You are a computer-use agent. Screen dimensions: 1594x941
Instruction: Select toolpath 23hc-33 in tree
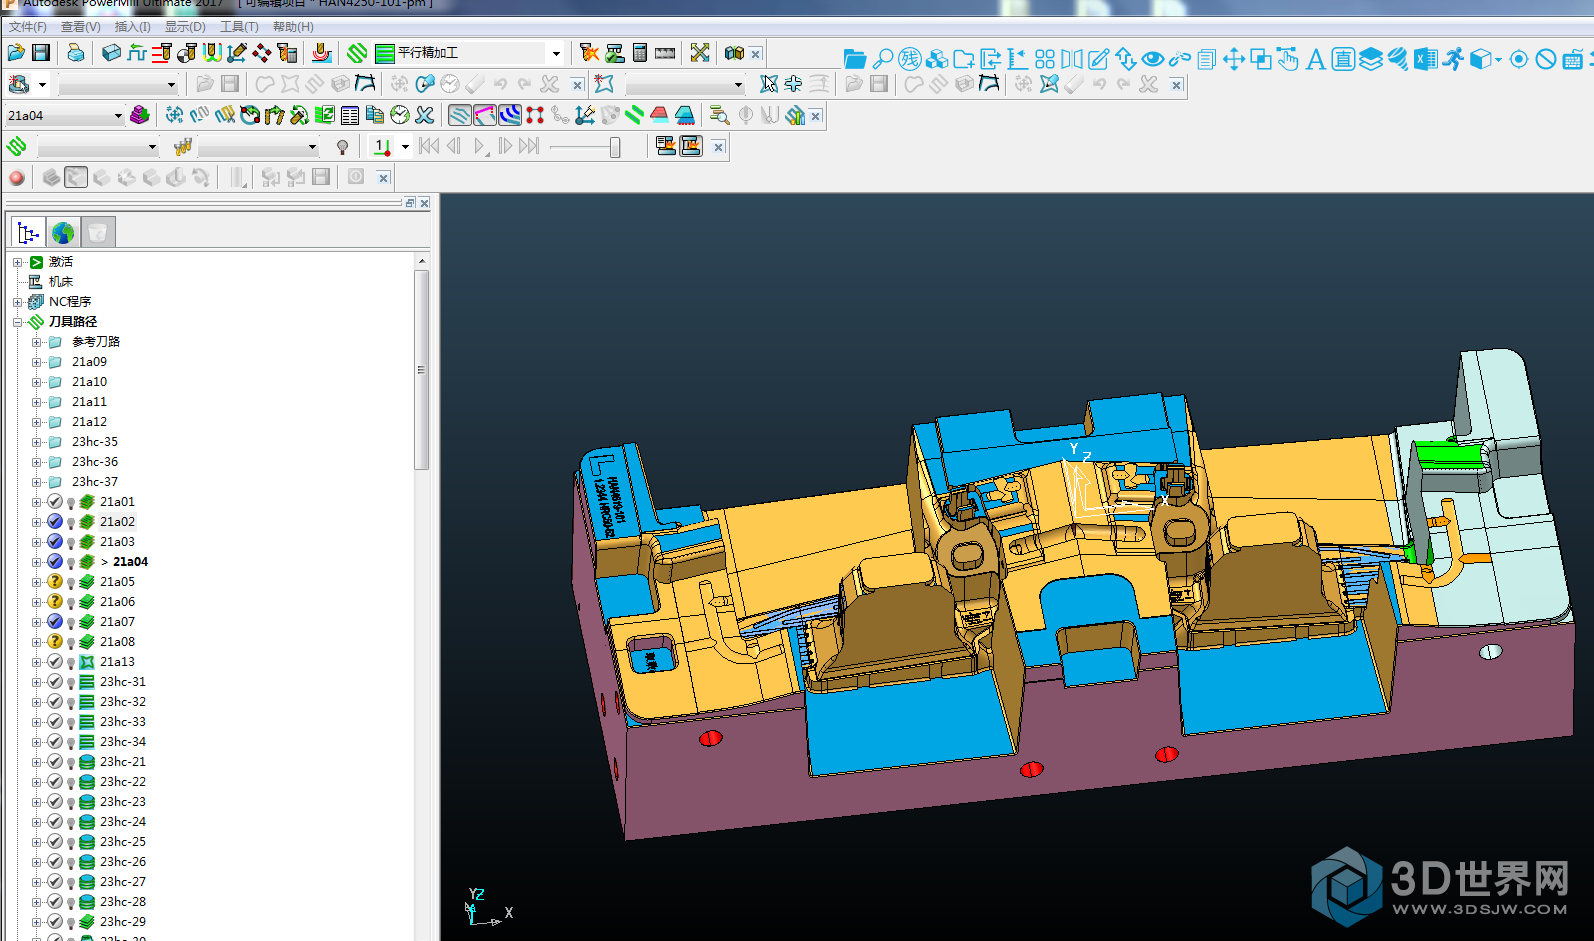click(123, 722)
